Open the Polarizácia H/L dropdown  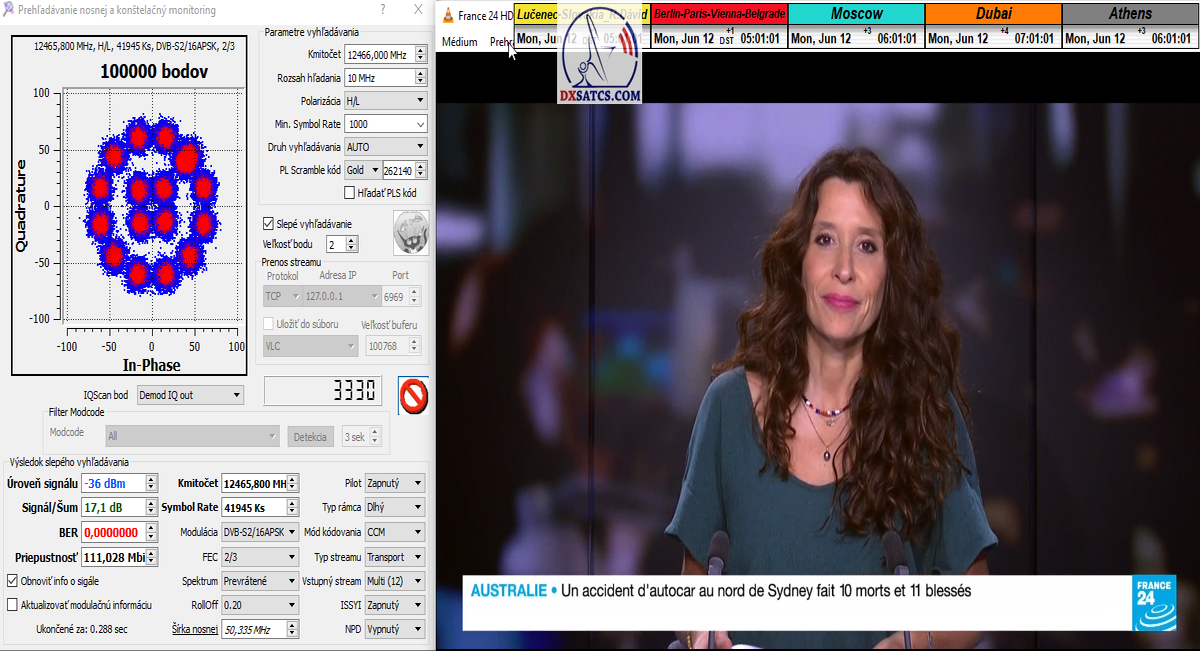coord(385,101)
